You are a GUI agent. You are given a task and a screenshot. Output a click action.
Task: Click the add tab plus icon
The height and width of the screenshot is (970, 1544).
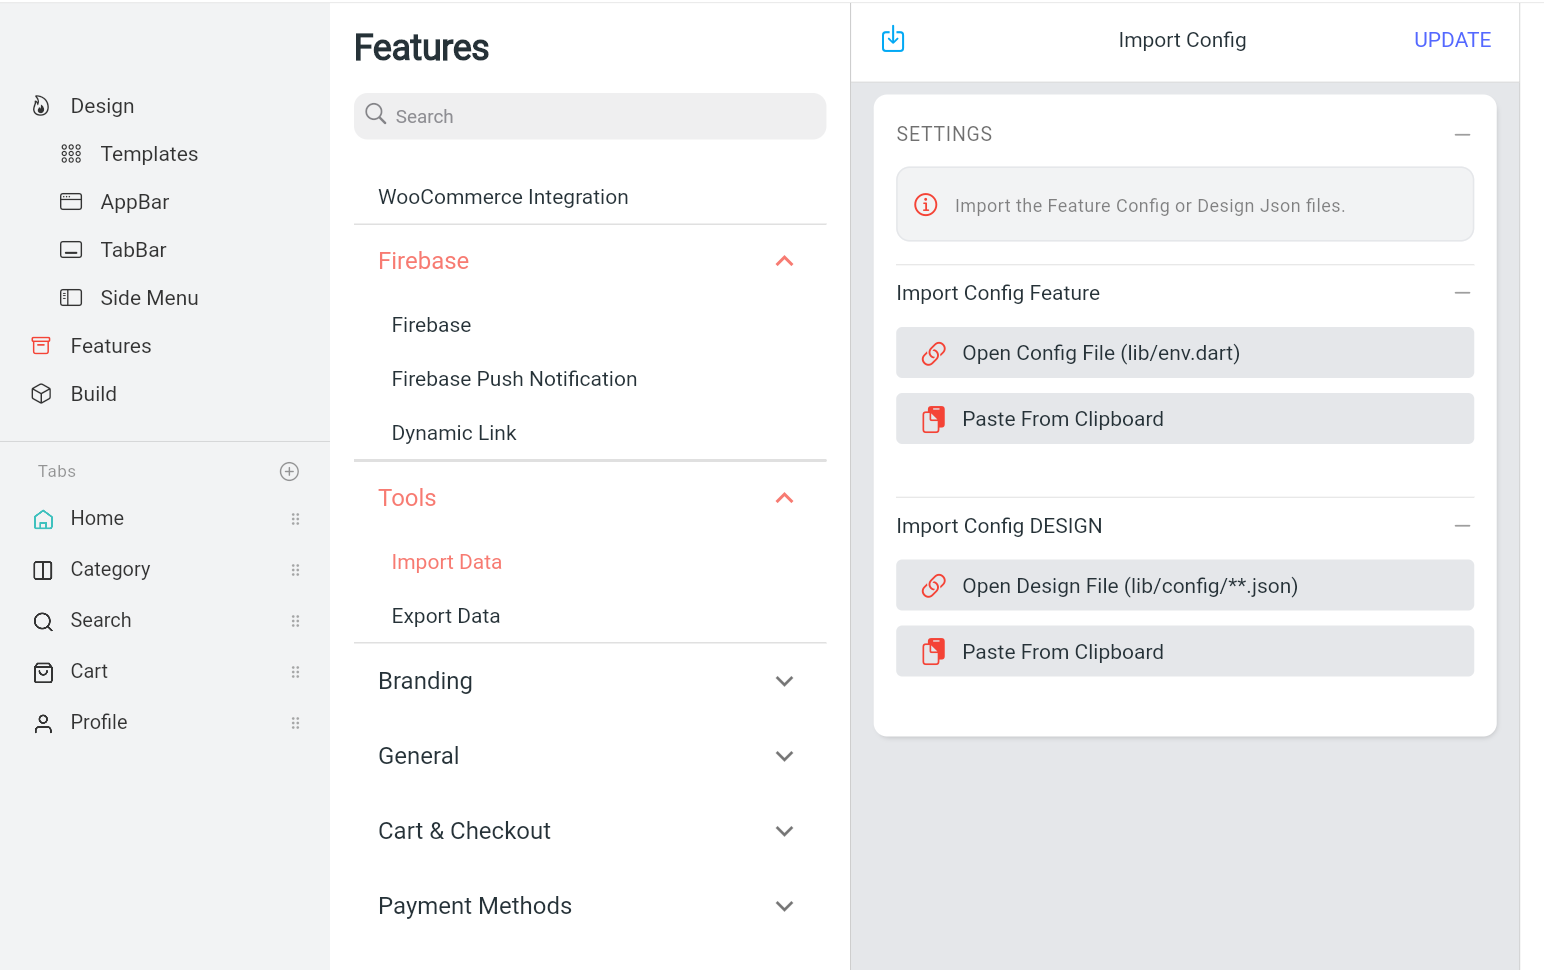[290, 471]
